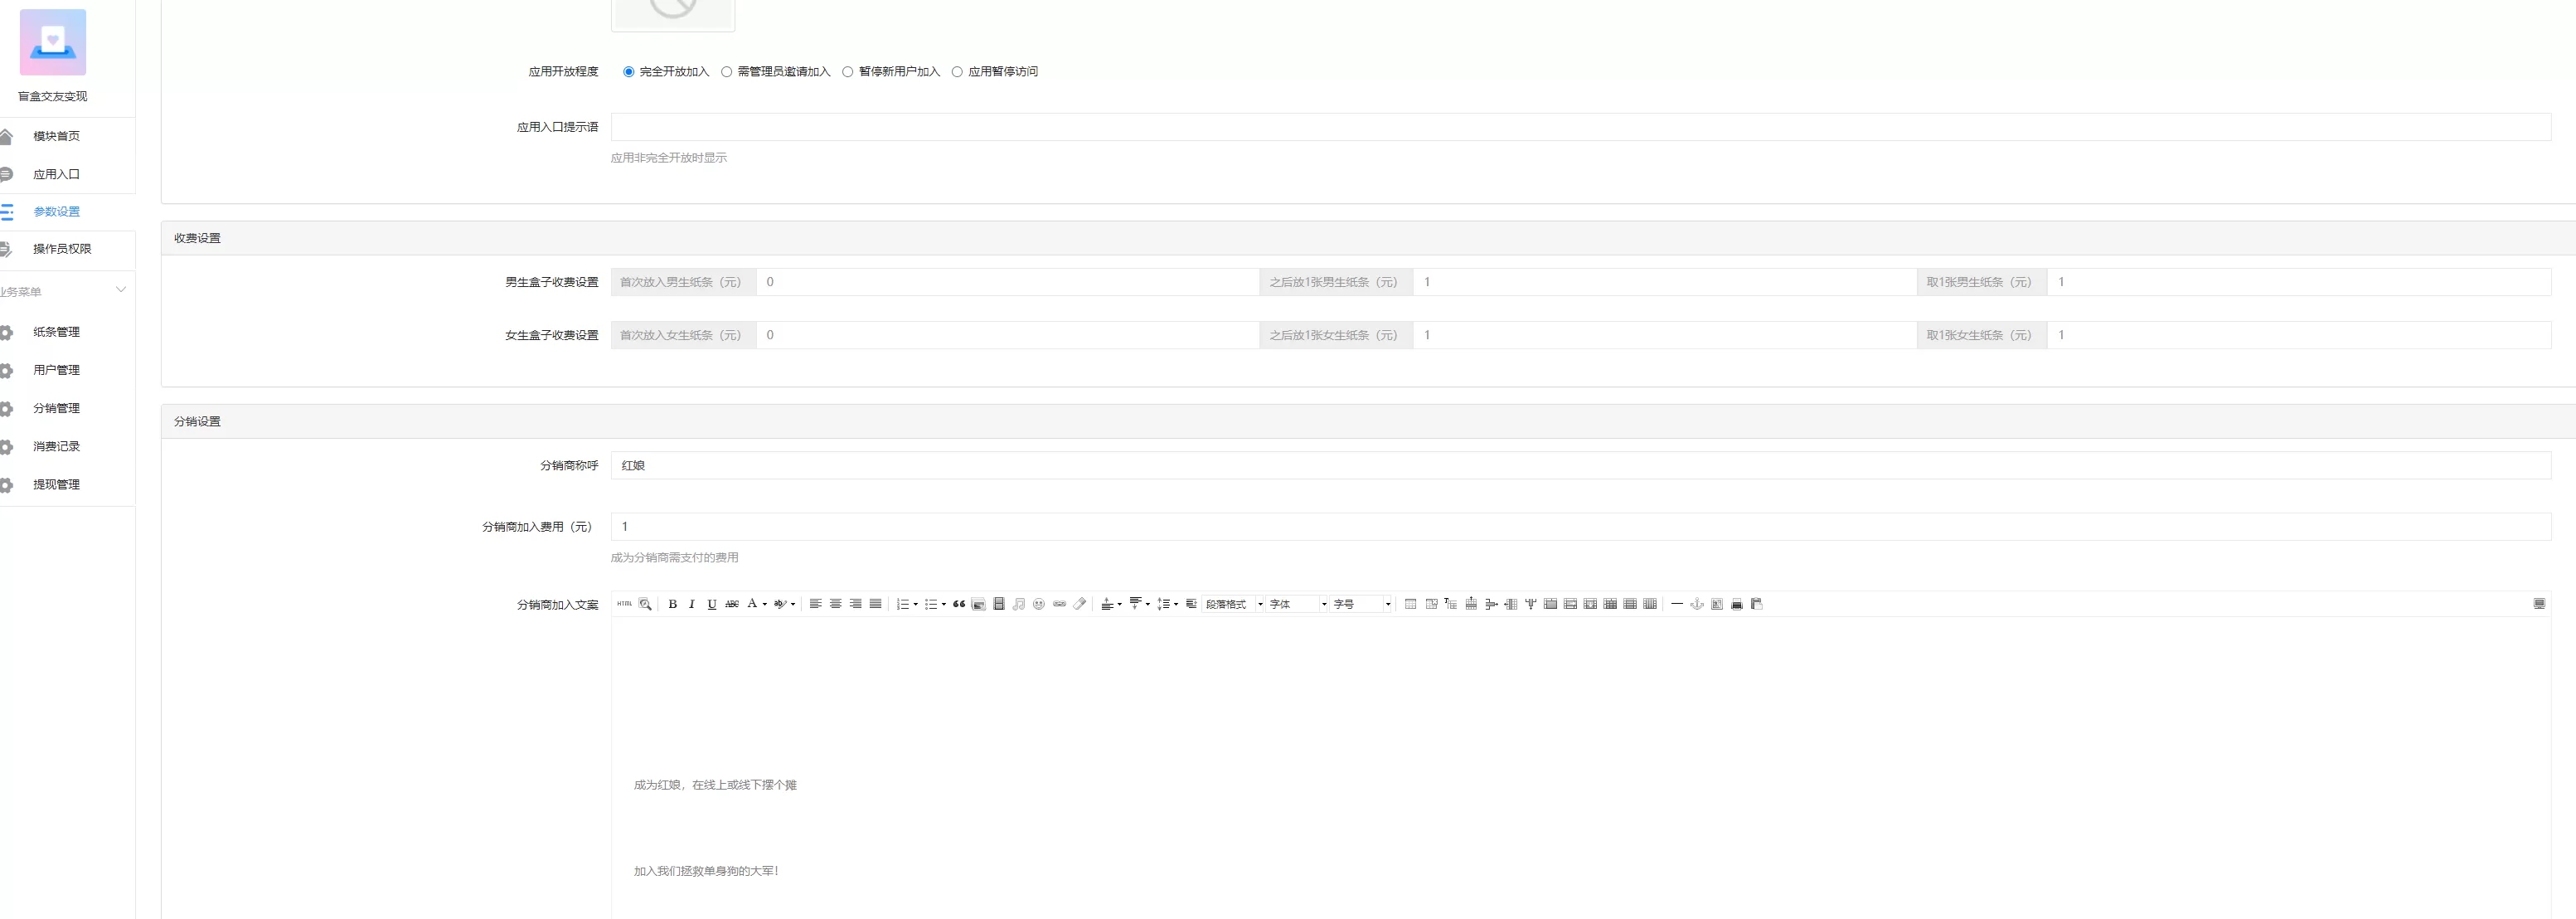Click the print icon in editor toolbar
The width and height of the screenshot is (2576, 919).
point(1737,604)
